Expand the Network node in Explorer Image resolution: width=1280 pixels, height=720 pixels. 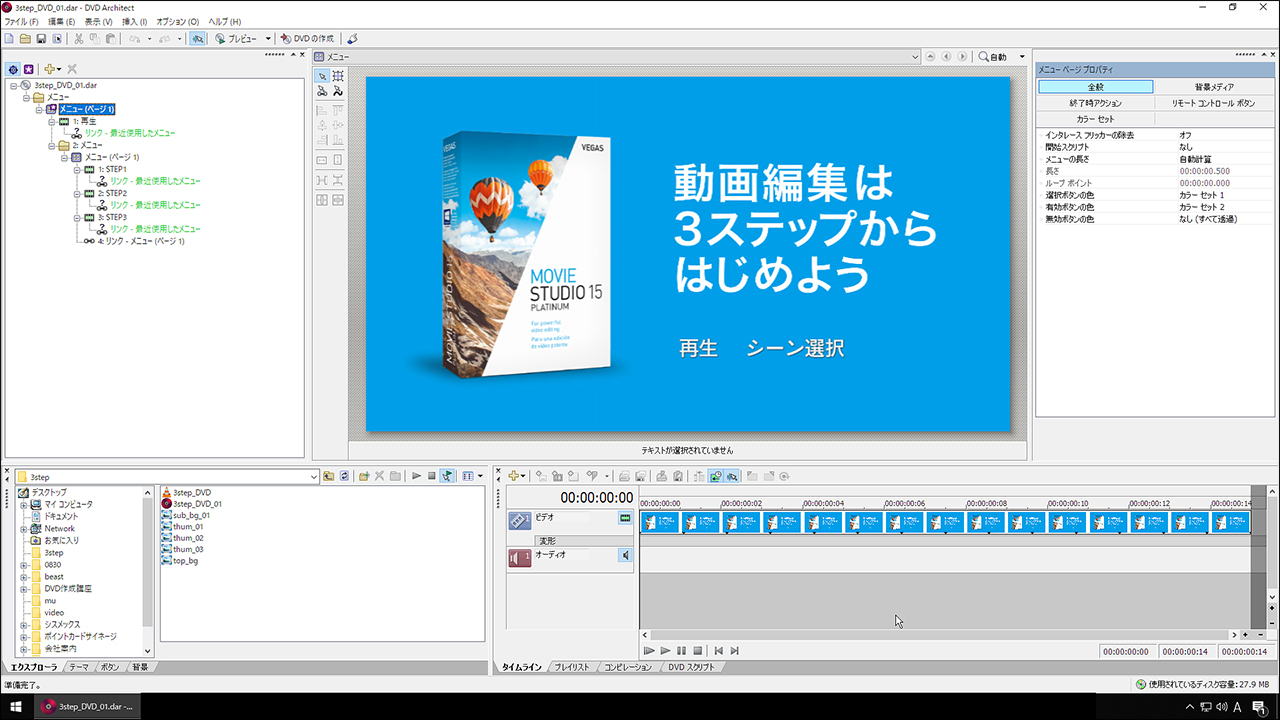[23, 529]
